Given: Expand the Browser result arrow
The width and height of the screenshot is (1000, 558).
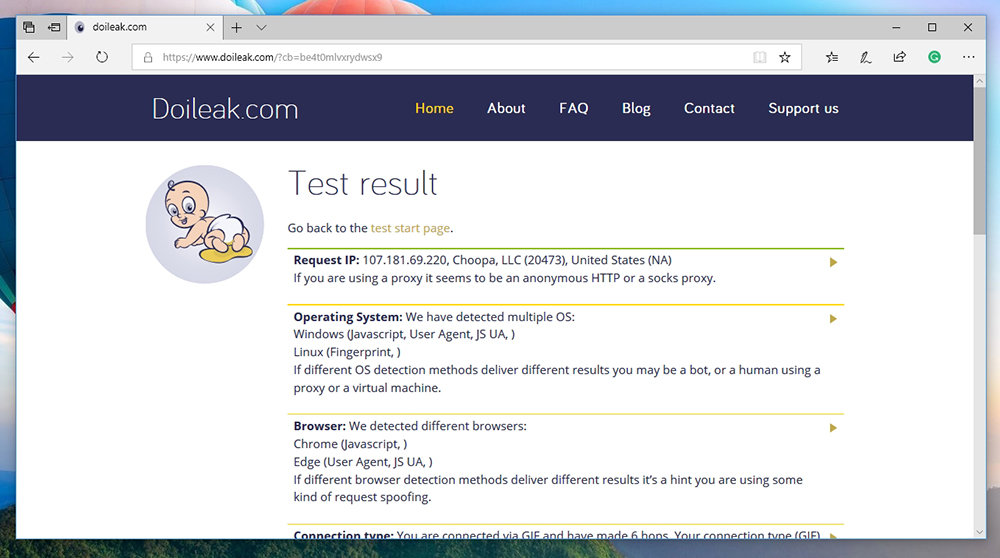Looking at the screenshot, I should pos(833,428).
